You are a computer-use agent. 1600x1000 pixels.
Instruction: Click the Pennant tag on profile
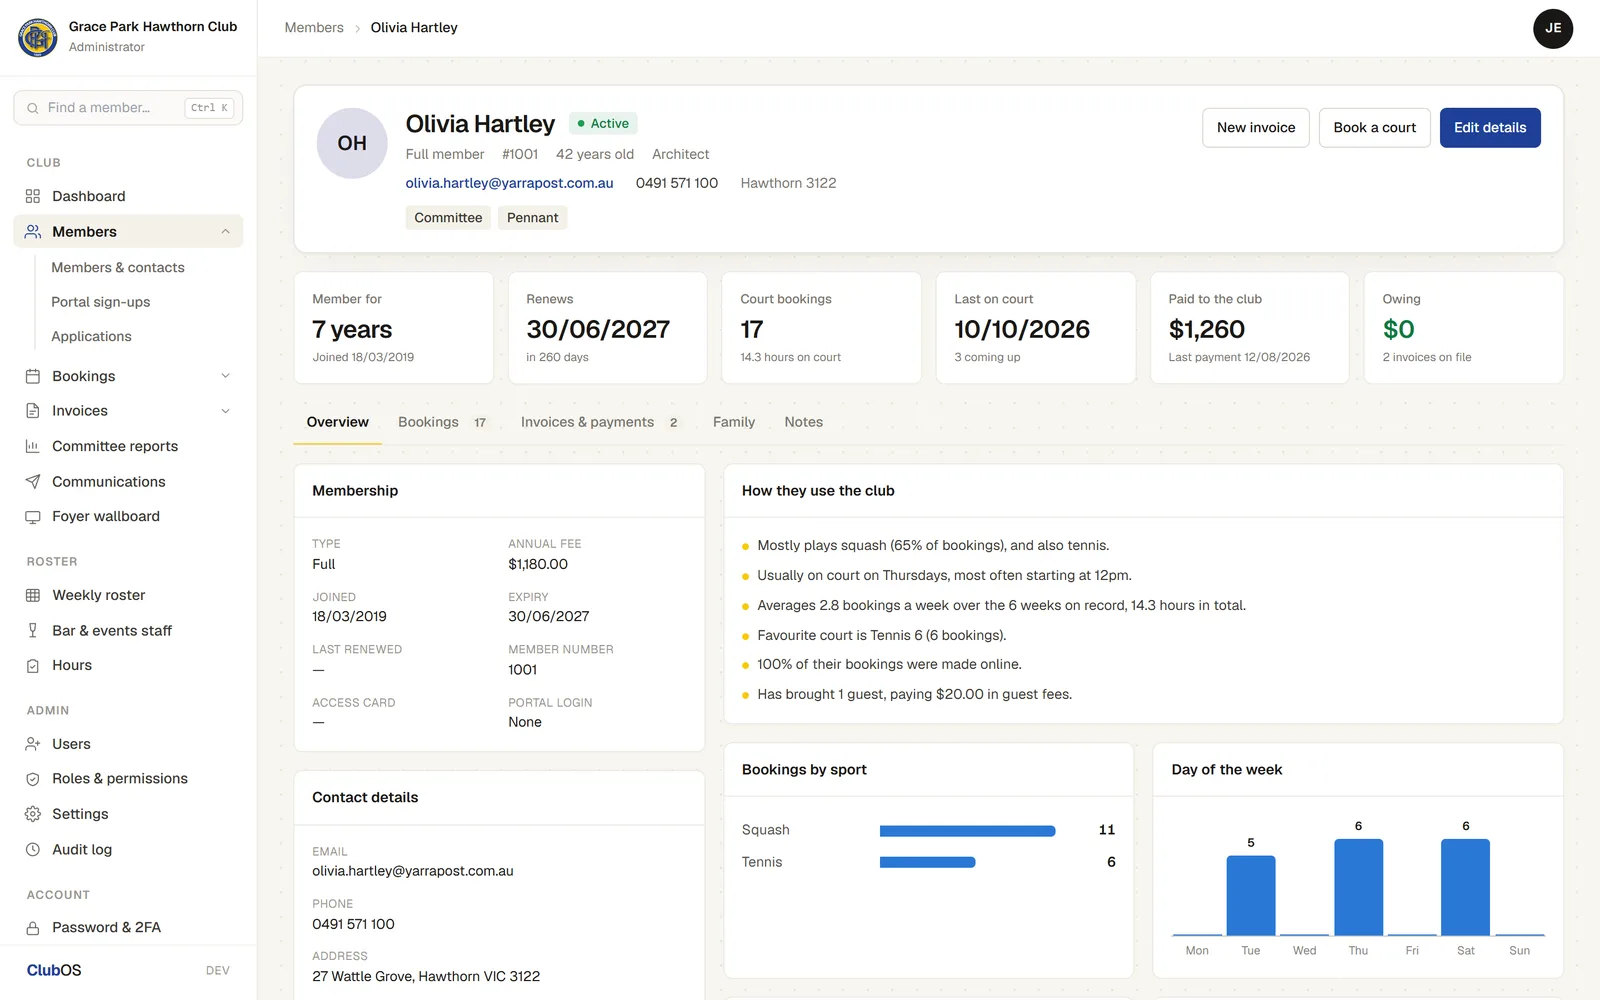[533, 218]
